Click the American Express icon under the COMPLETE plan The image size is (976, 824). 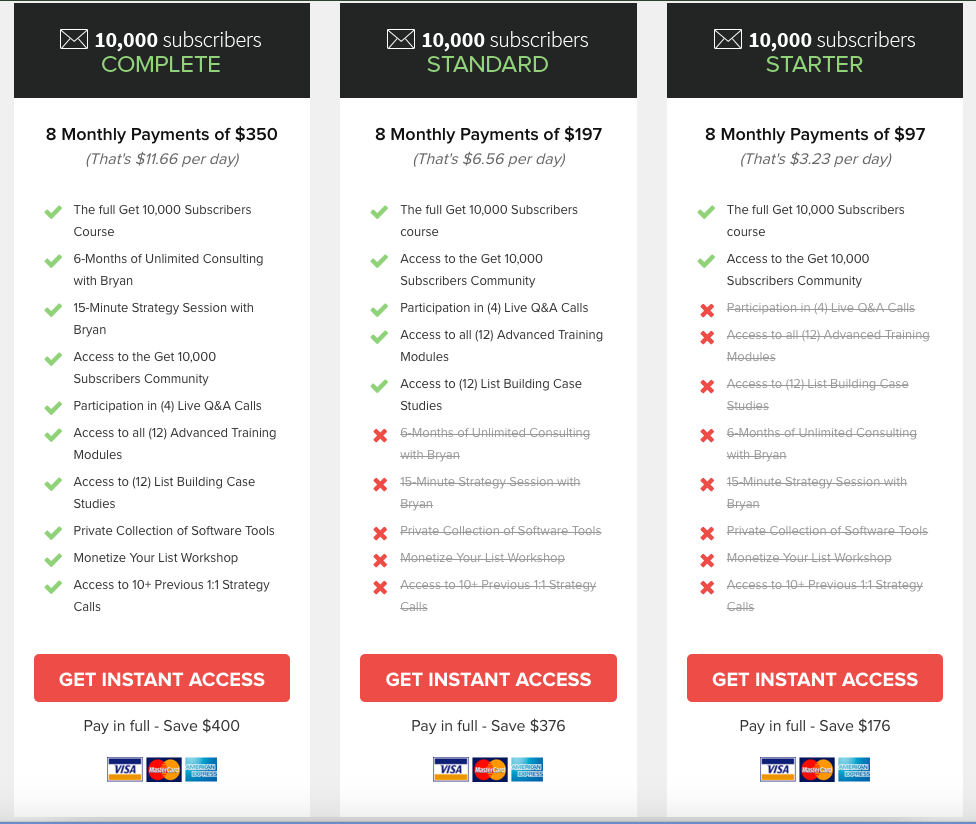tap(201, 769)
